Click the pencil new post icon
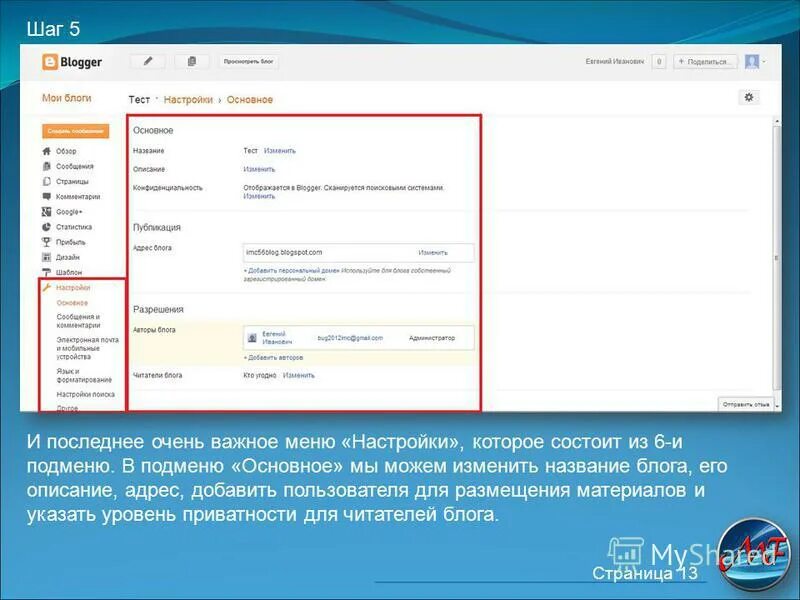 148,62
